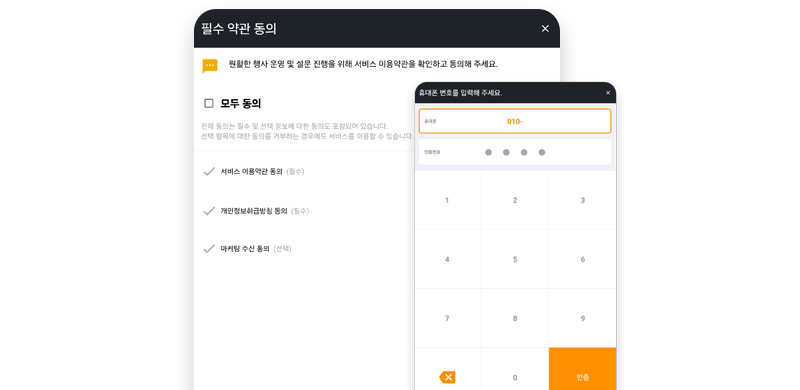The height and width of the screenshot is (390, 800).
Task: Tap the backspace delete icon on keypad
Action: 447,377
